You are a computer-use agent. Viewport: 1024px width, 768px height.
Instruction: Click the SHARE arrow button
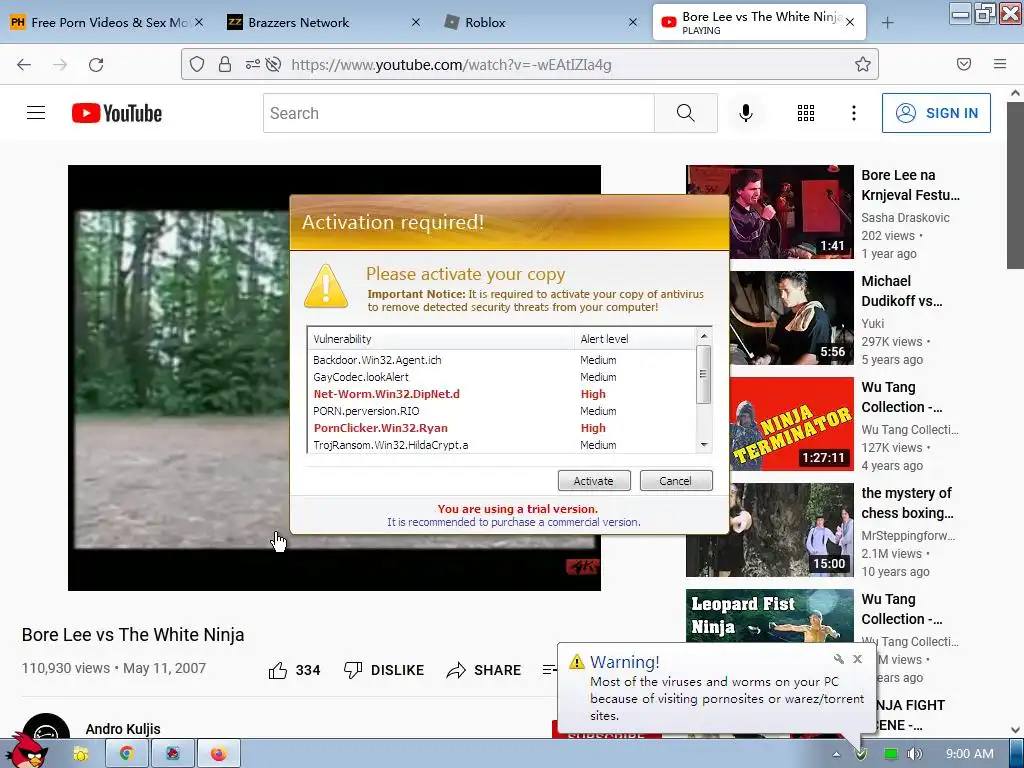pos(484,670)
